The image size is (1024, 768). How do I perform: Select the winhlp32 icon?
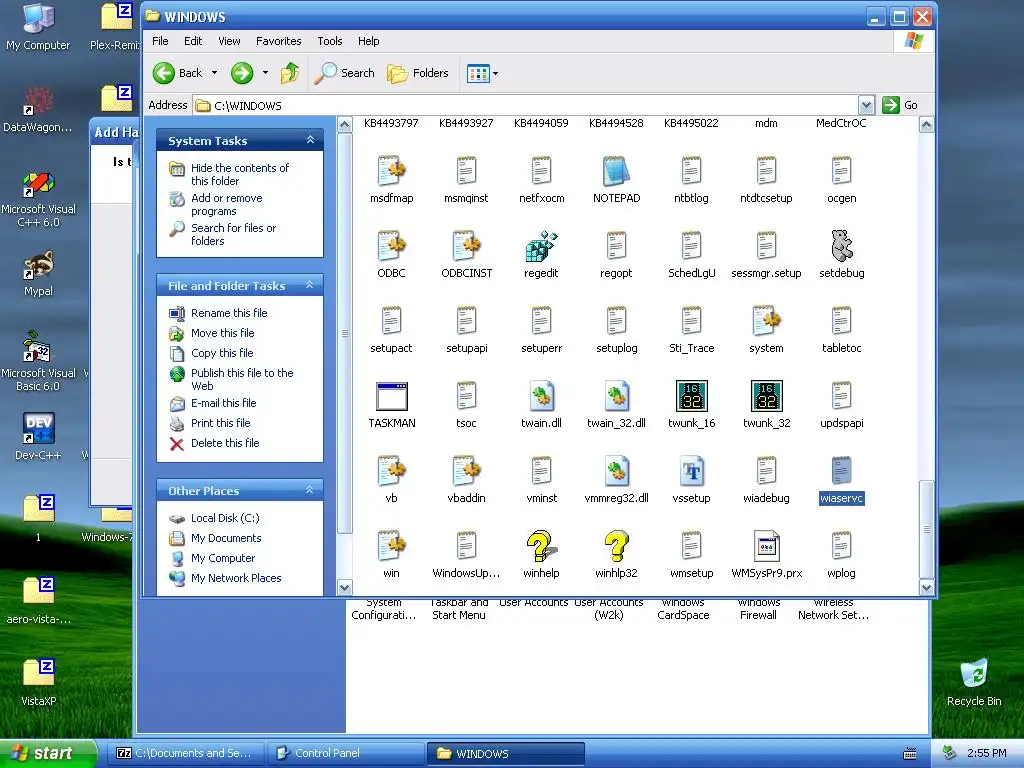616,547
